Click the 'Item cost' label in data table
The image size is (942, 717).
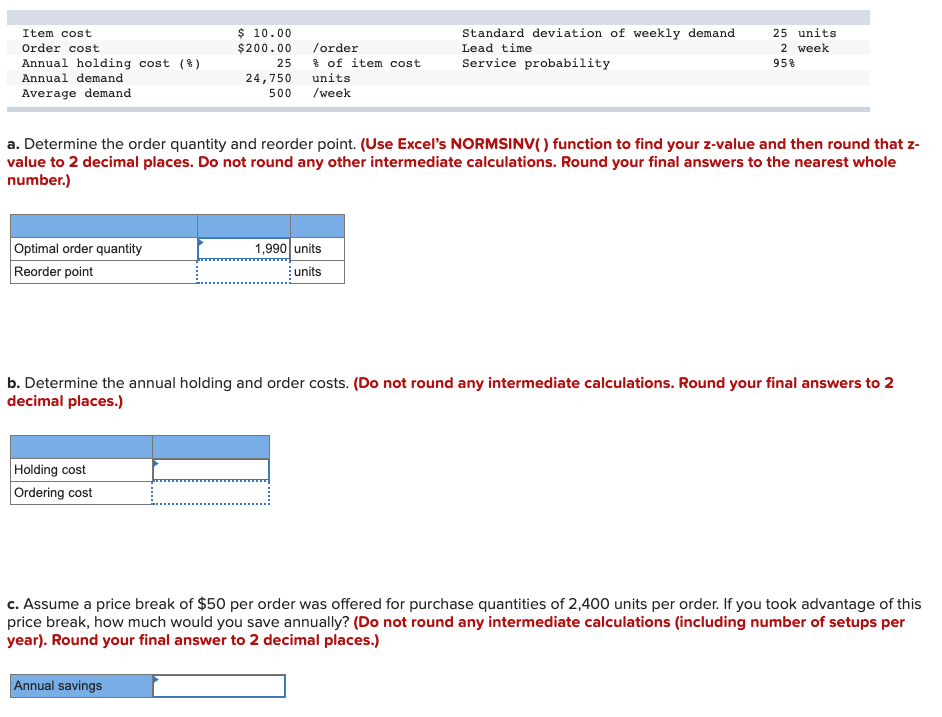(56, 33)
